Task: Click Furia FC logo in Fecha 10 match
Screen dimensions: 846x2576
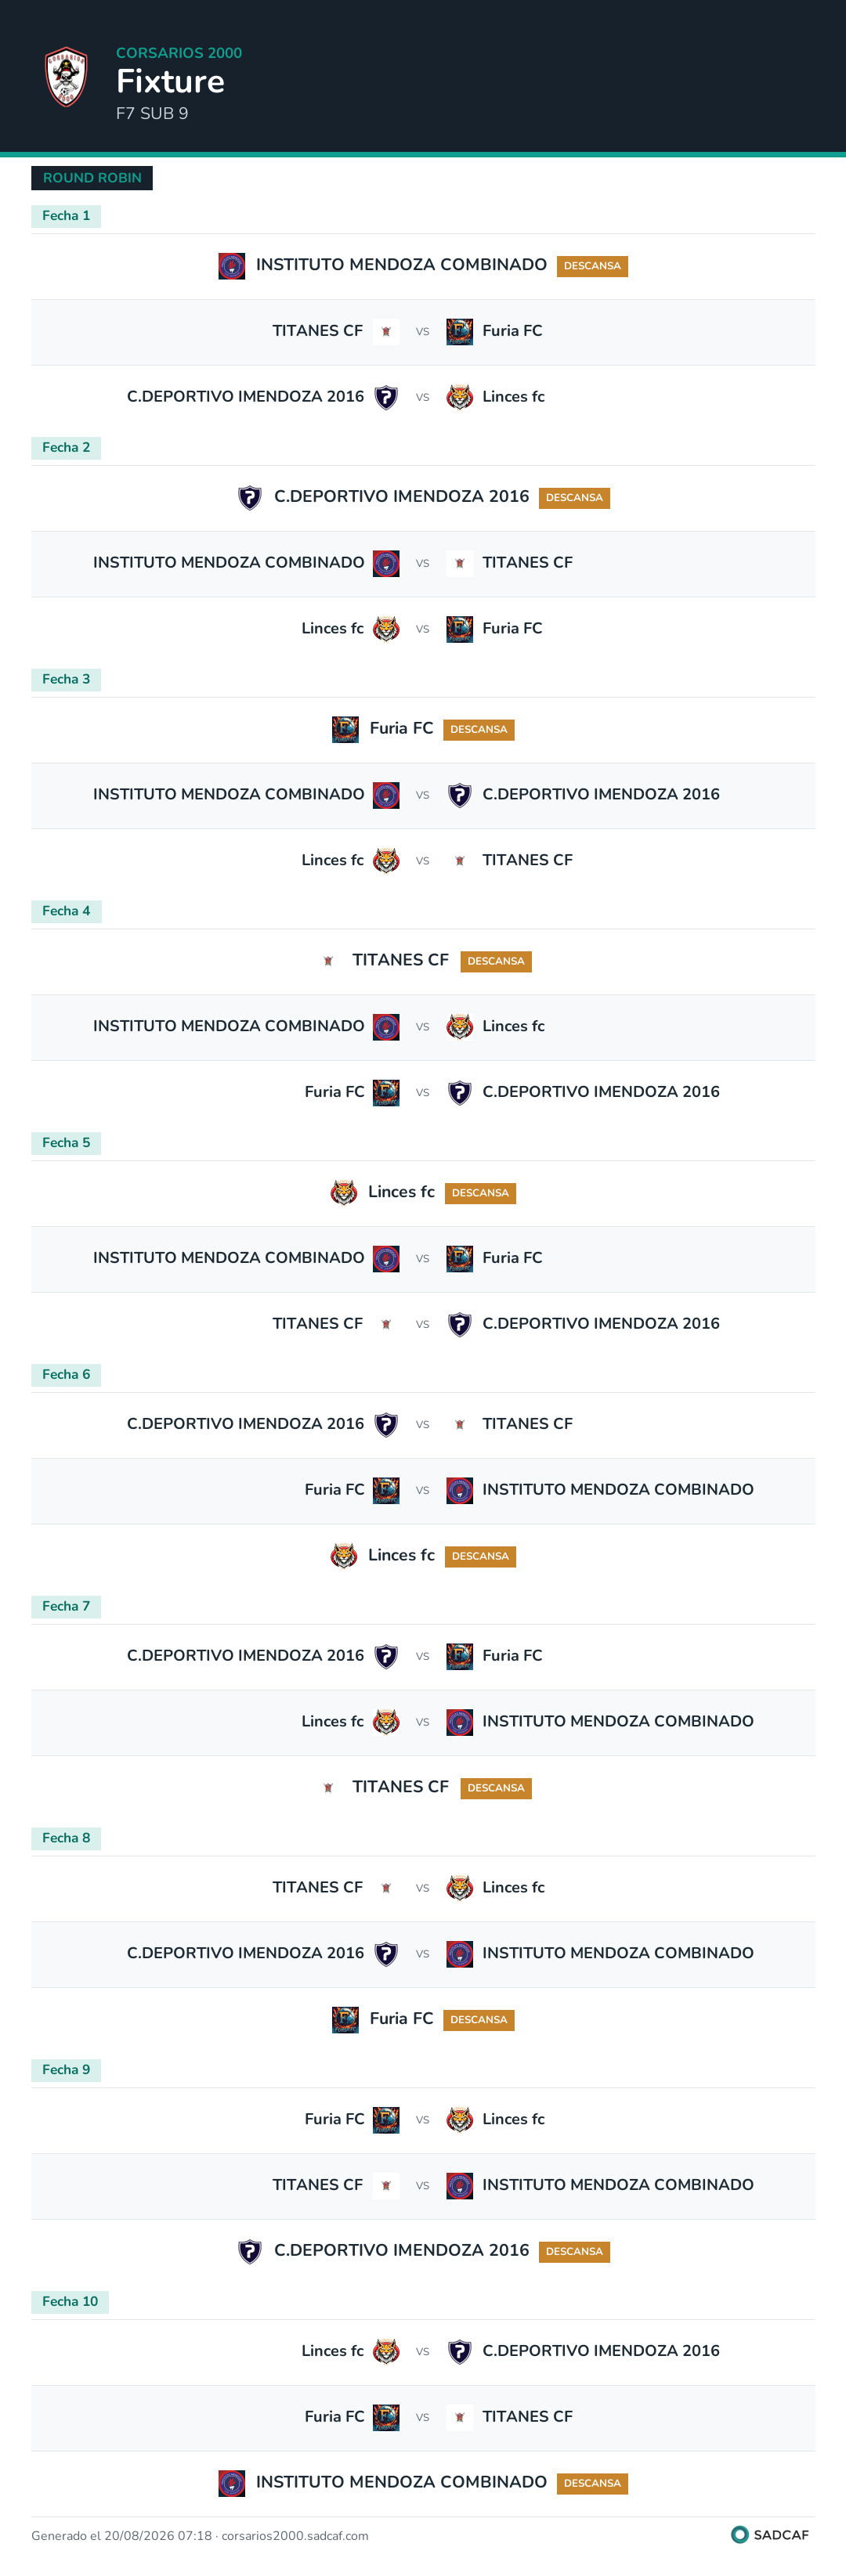Action: tap(386, 2417)
